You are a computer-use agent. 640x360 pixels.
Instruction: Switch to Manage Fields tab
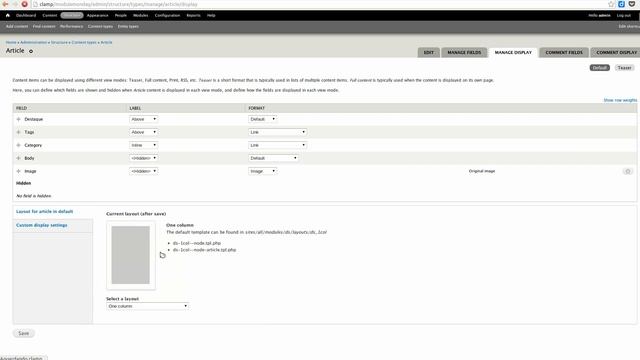click(464, 52)
